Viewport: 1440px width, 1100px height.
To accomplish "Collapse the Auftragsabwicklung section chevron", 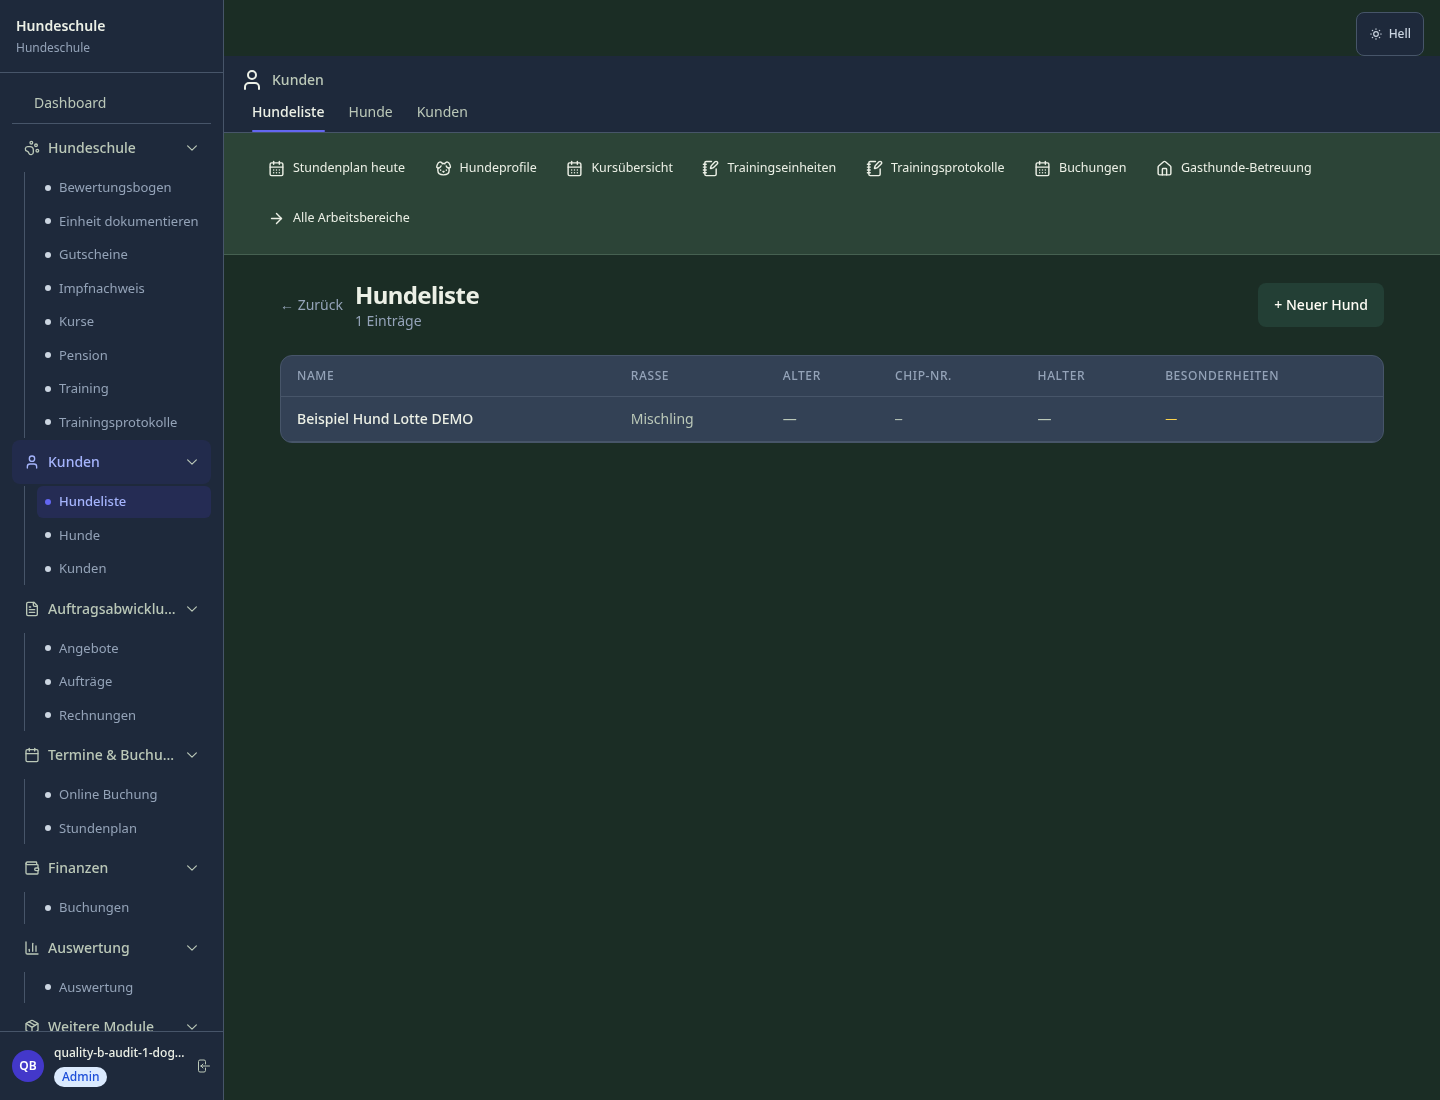I will click(192, 609).
